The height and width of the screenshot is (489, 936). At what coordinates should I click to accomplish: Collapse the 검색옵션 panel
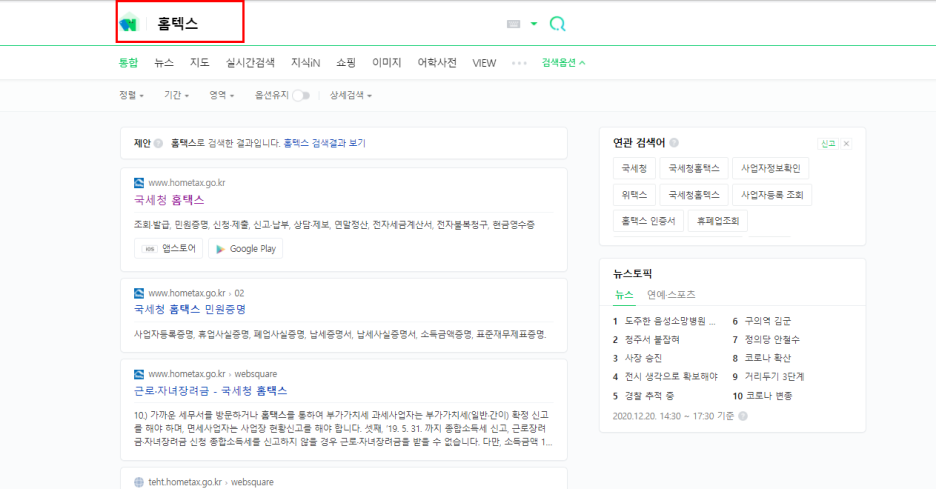pyautogui.click(x=563, y=63)
